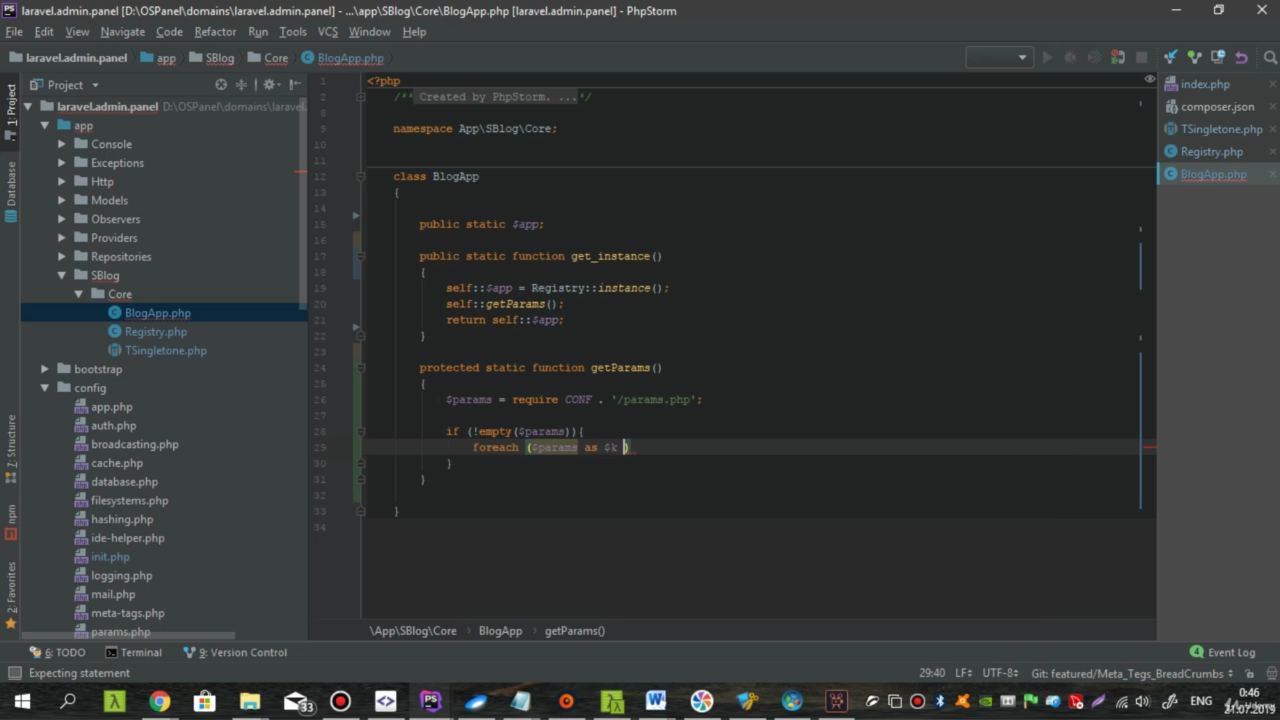1280x720 pixels.
Task: Open the Windows Start menu
Action: click(21, 701)
